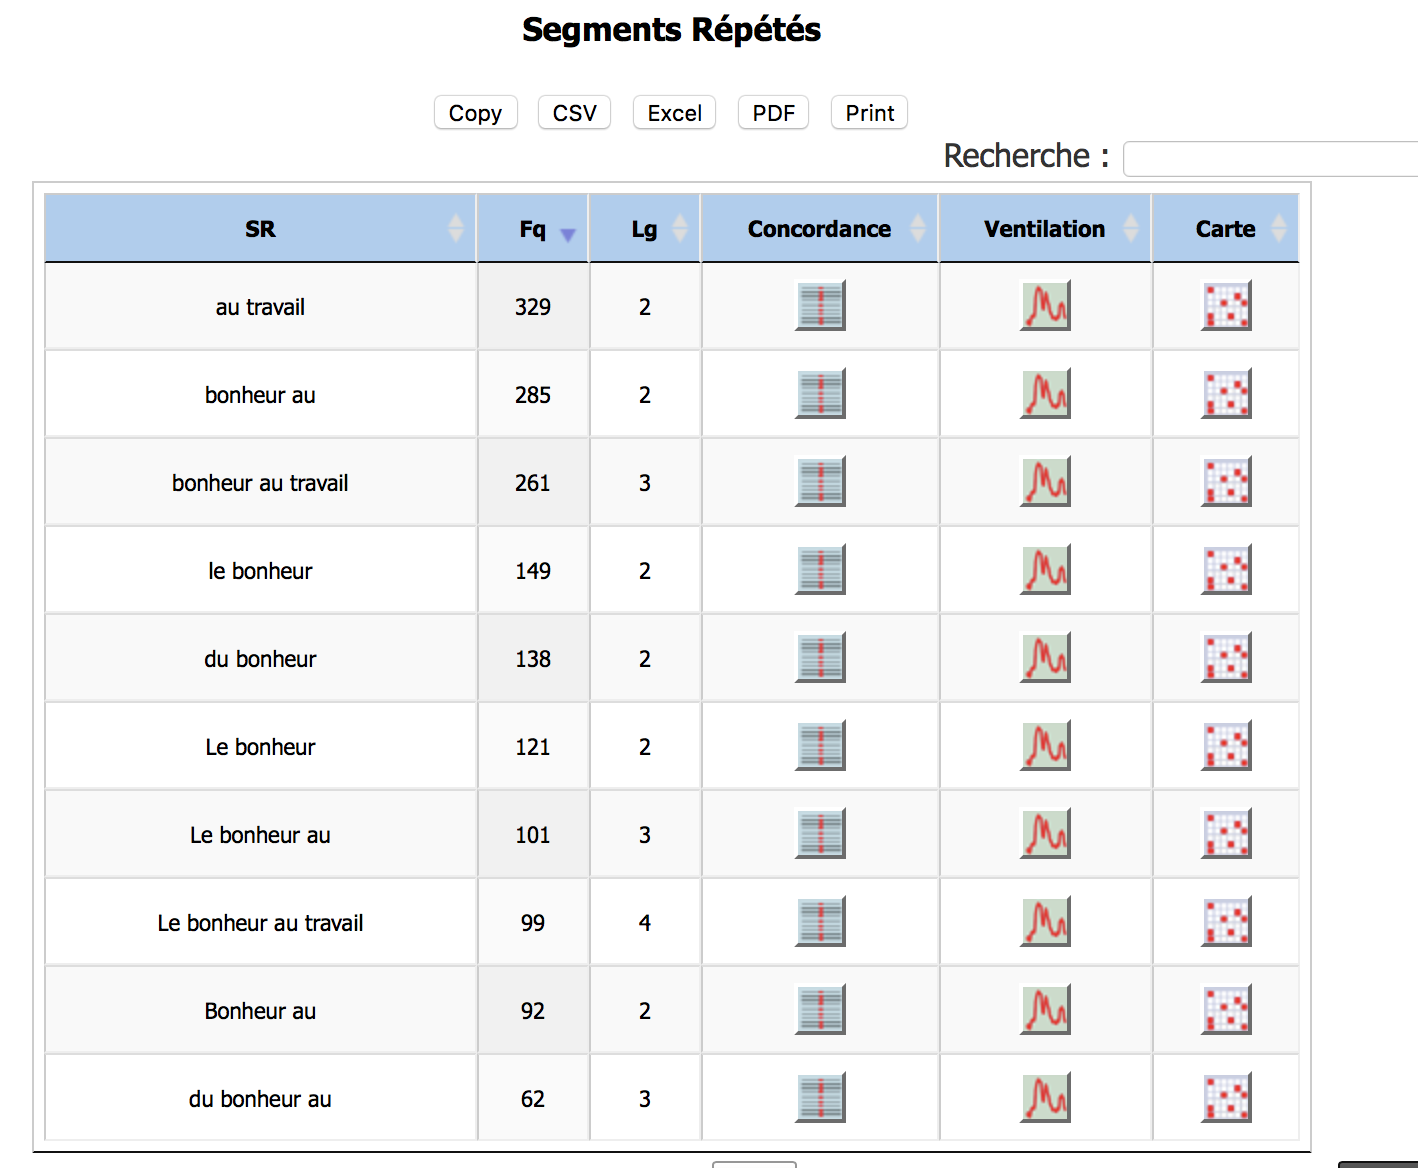Sort table by Fq column header
This screenshot has height=1168, width=1418.
(533, 229)
